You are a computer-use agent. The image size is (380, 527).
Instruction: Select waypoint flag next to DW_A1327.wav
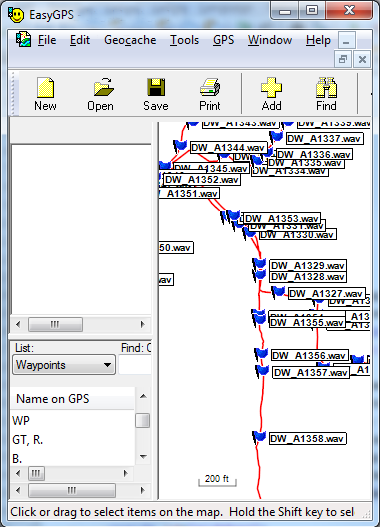tap(278, 292)
